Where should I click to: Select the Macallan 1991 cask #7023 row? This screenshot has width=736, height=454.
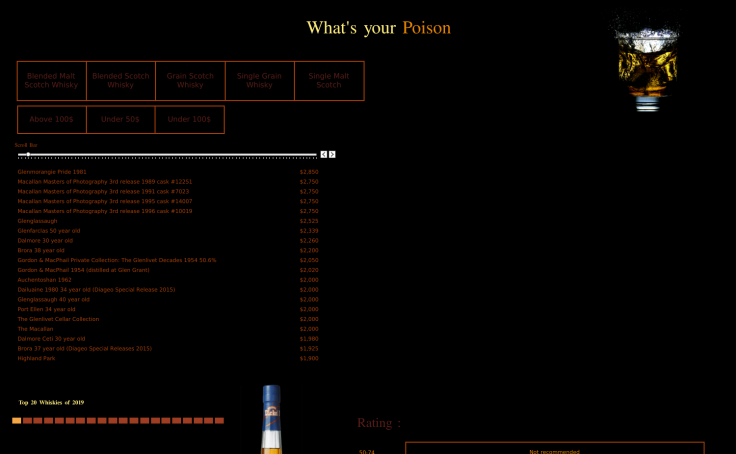168,192
